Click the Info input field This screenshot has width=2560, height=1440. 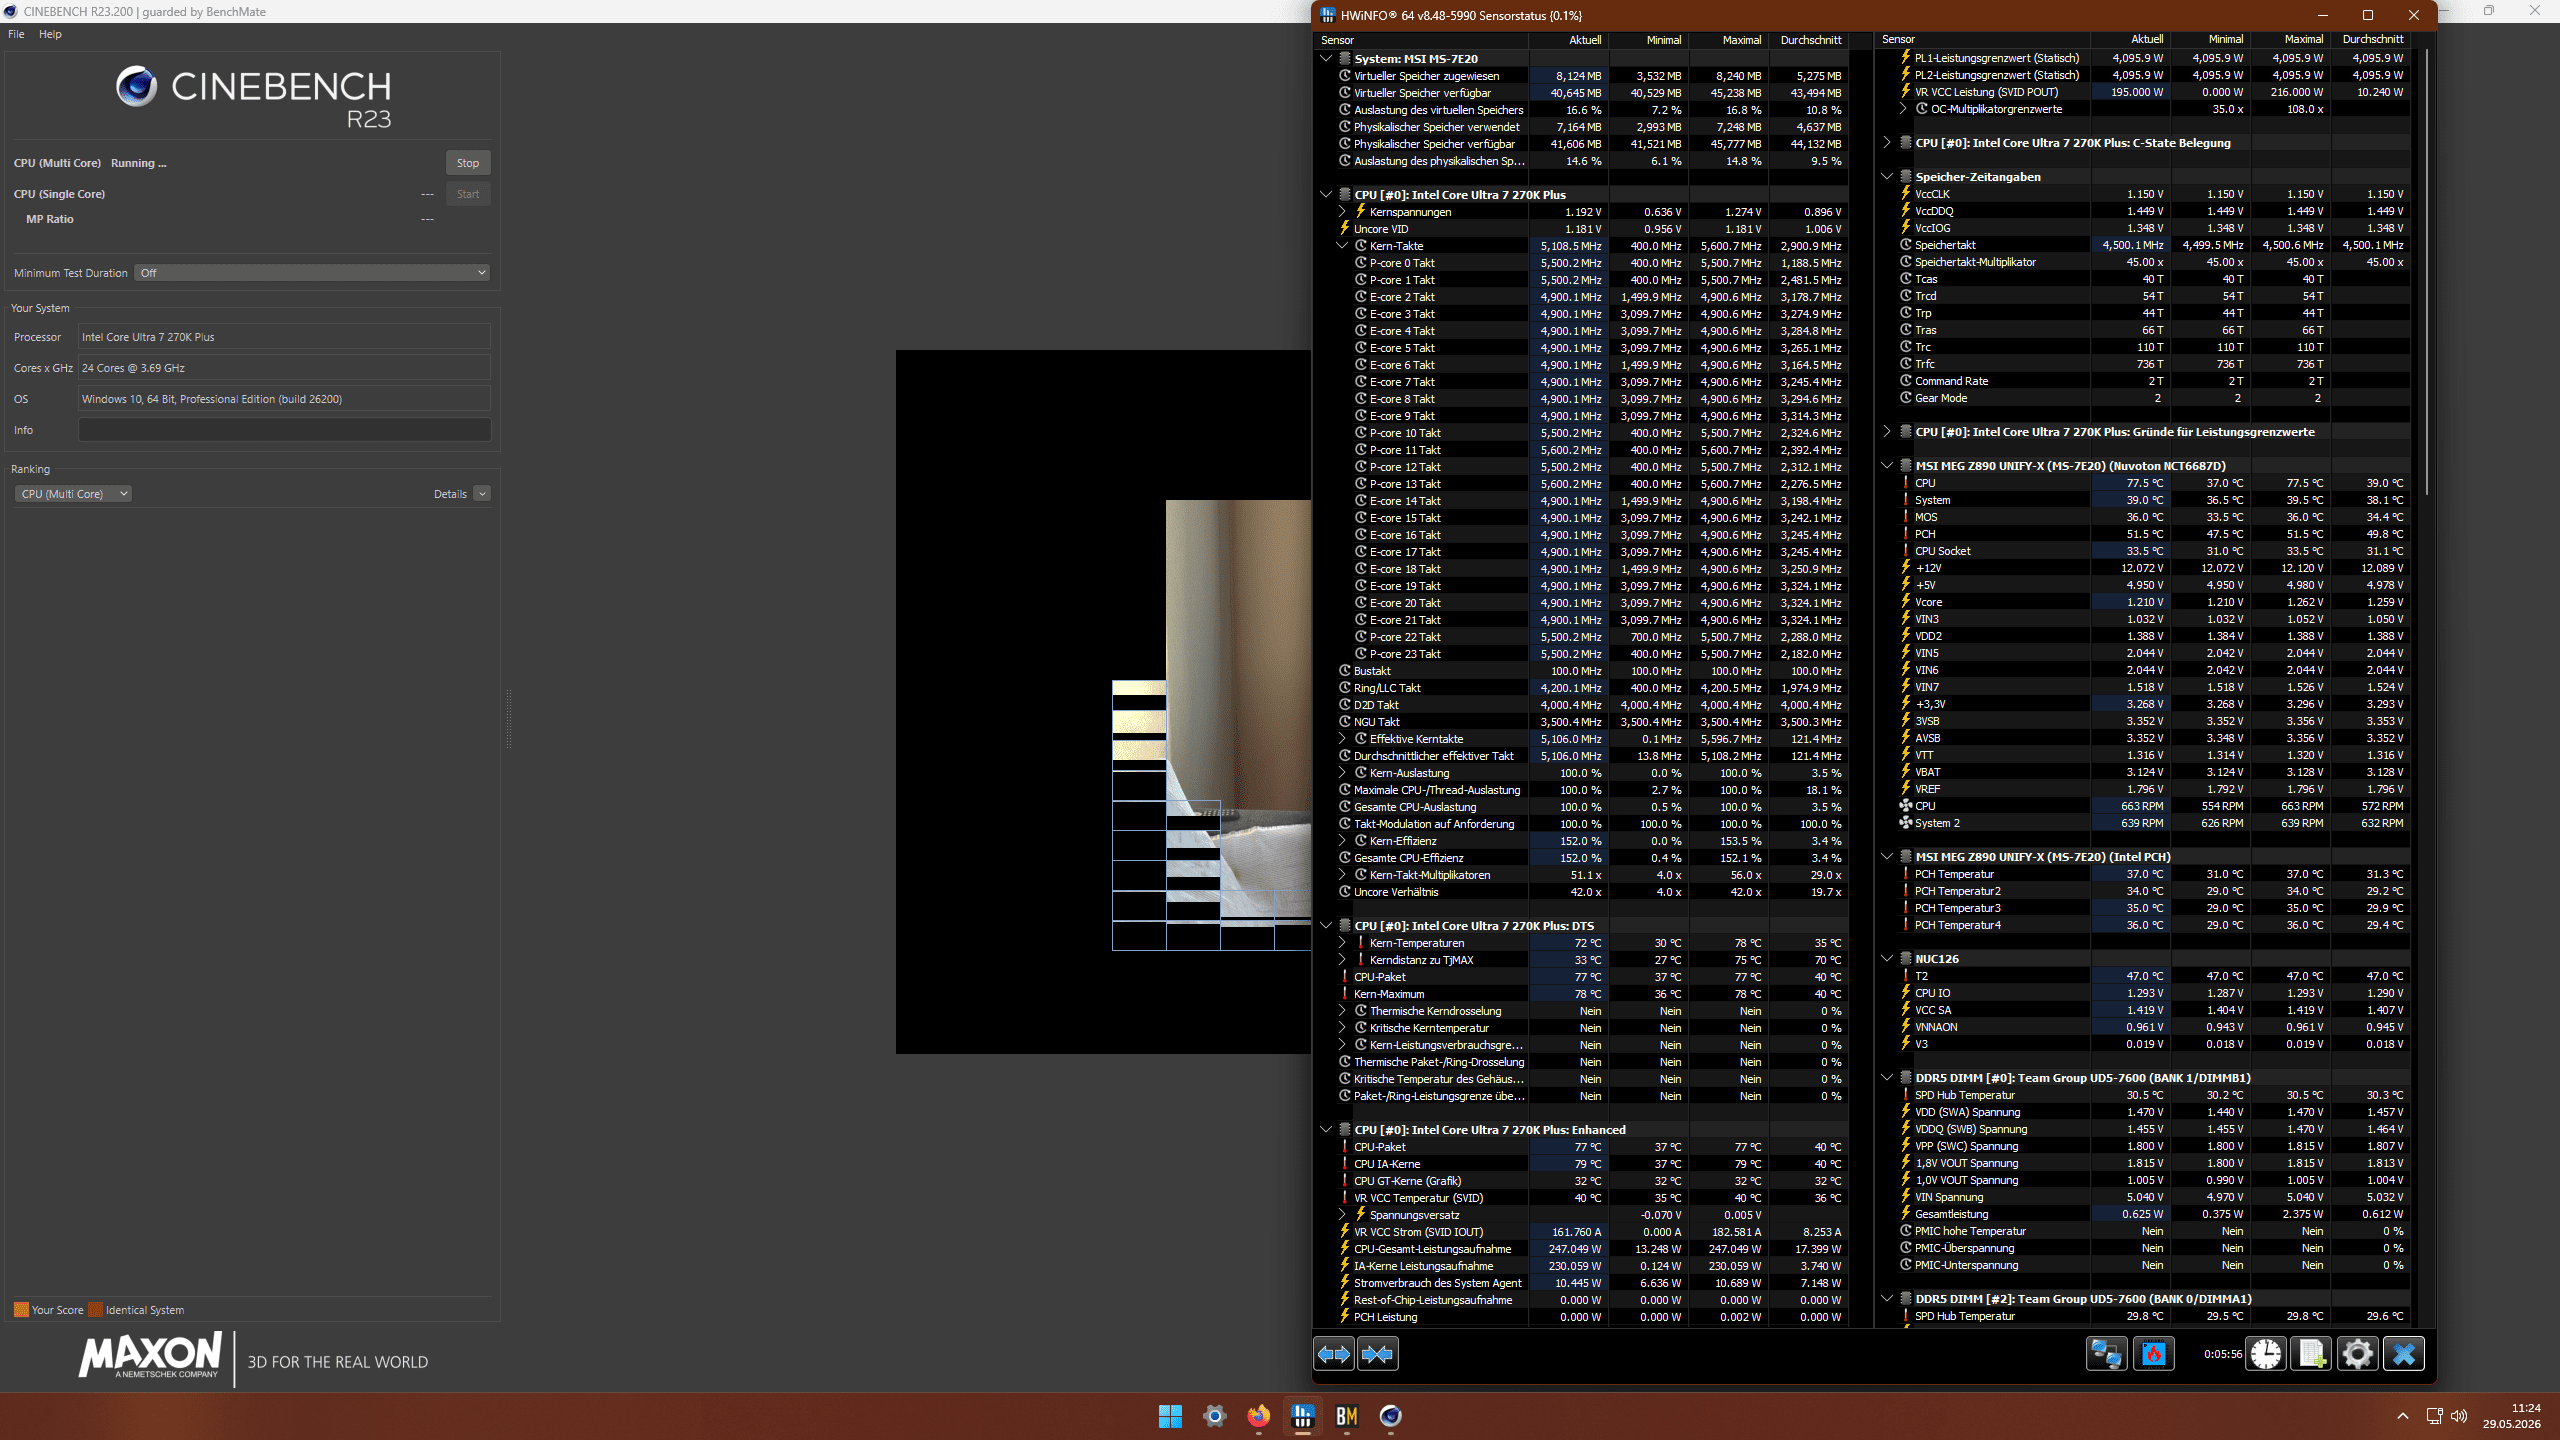284,430
